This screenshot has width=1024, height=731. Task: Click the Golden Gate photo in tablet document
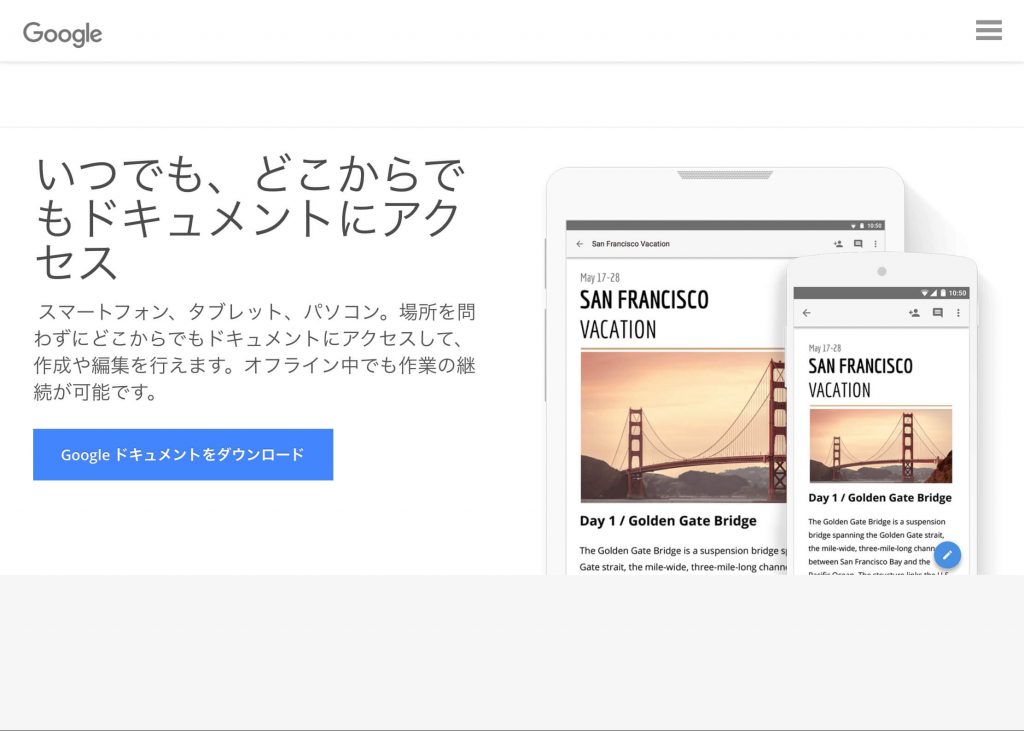[683, 427]
